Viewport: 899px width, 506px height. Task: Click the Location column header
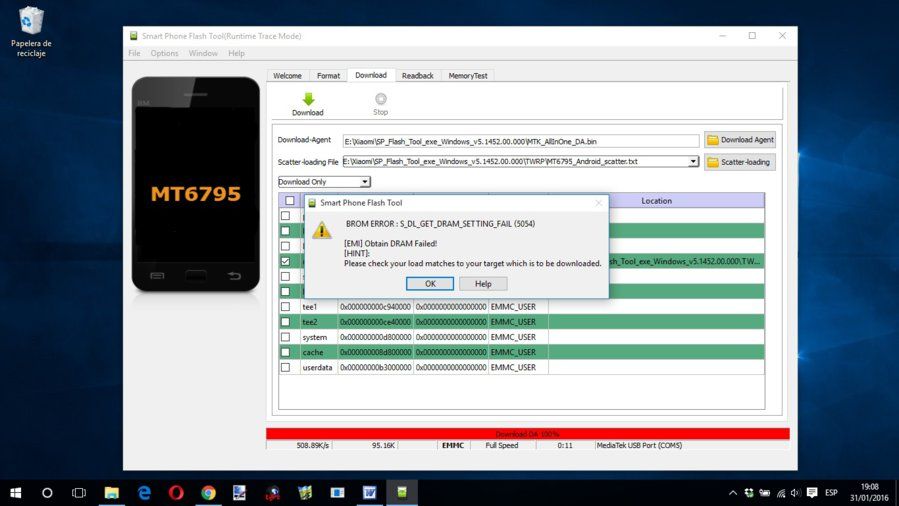point(656,201)
